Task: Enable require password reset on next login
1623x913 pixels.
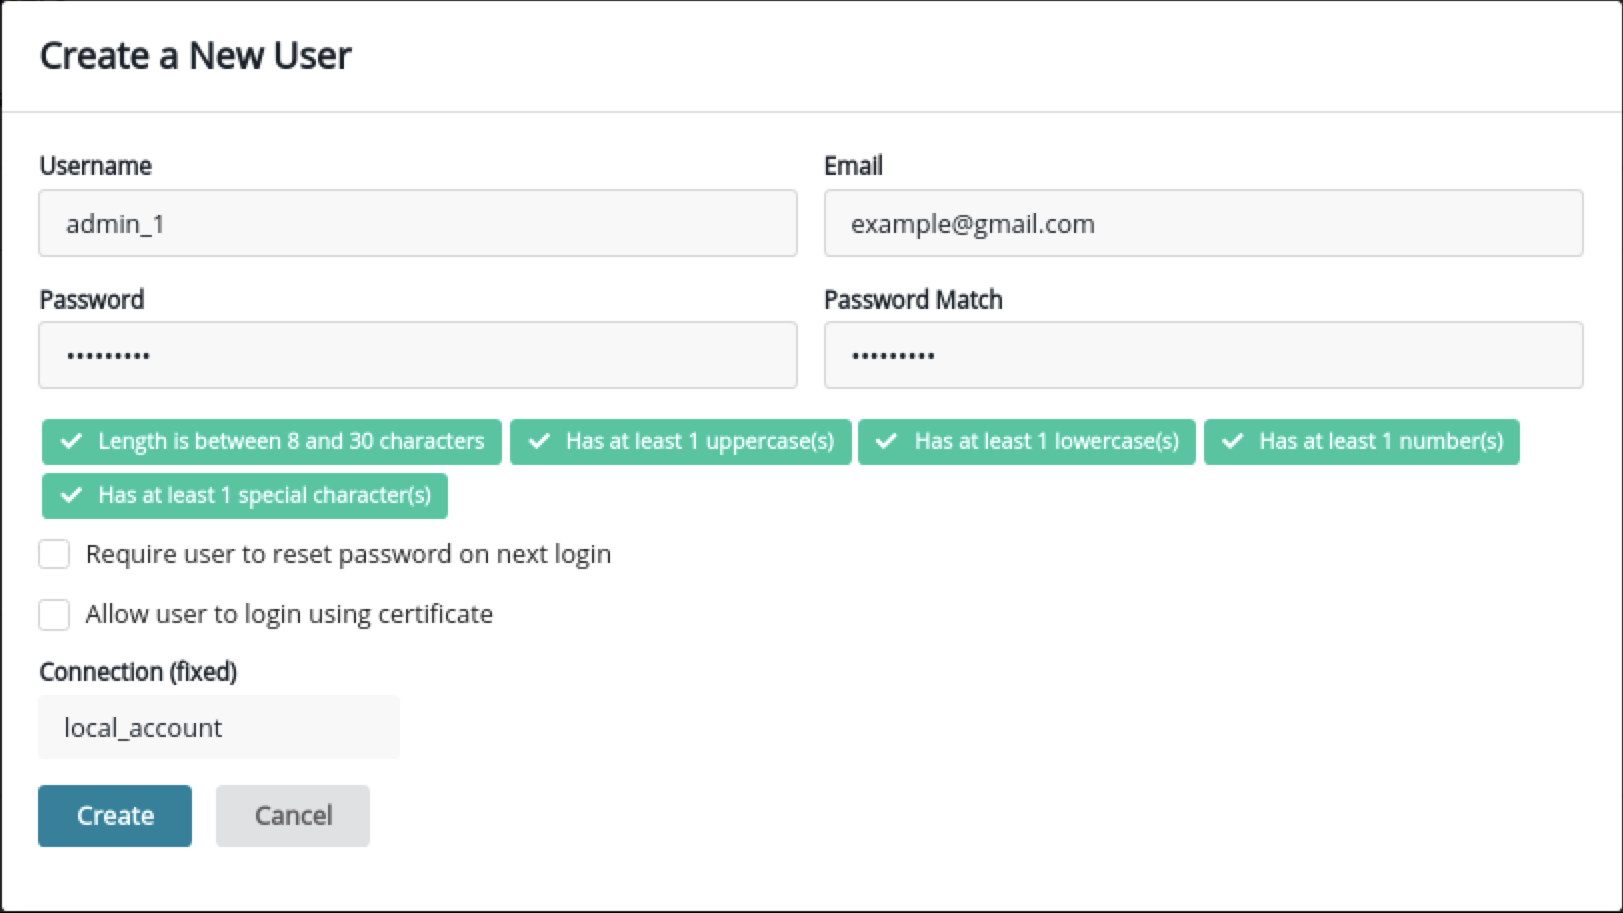Action: [54, 554]
